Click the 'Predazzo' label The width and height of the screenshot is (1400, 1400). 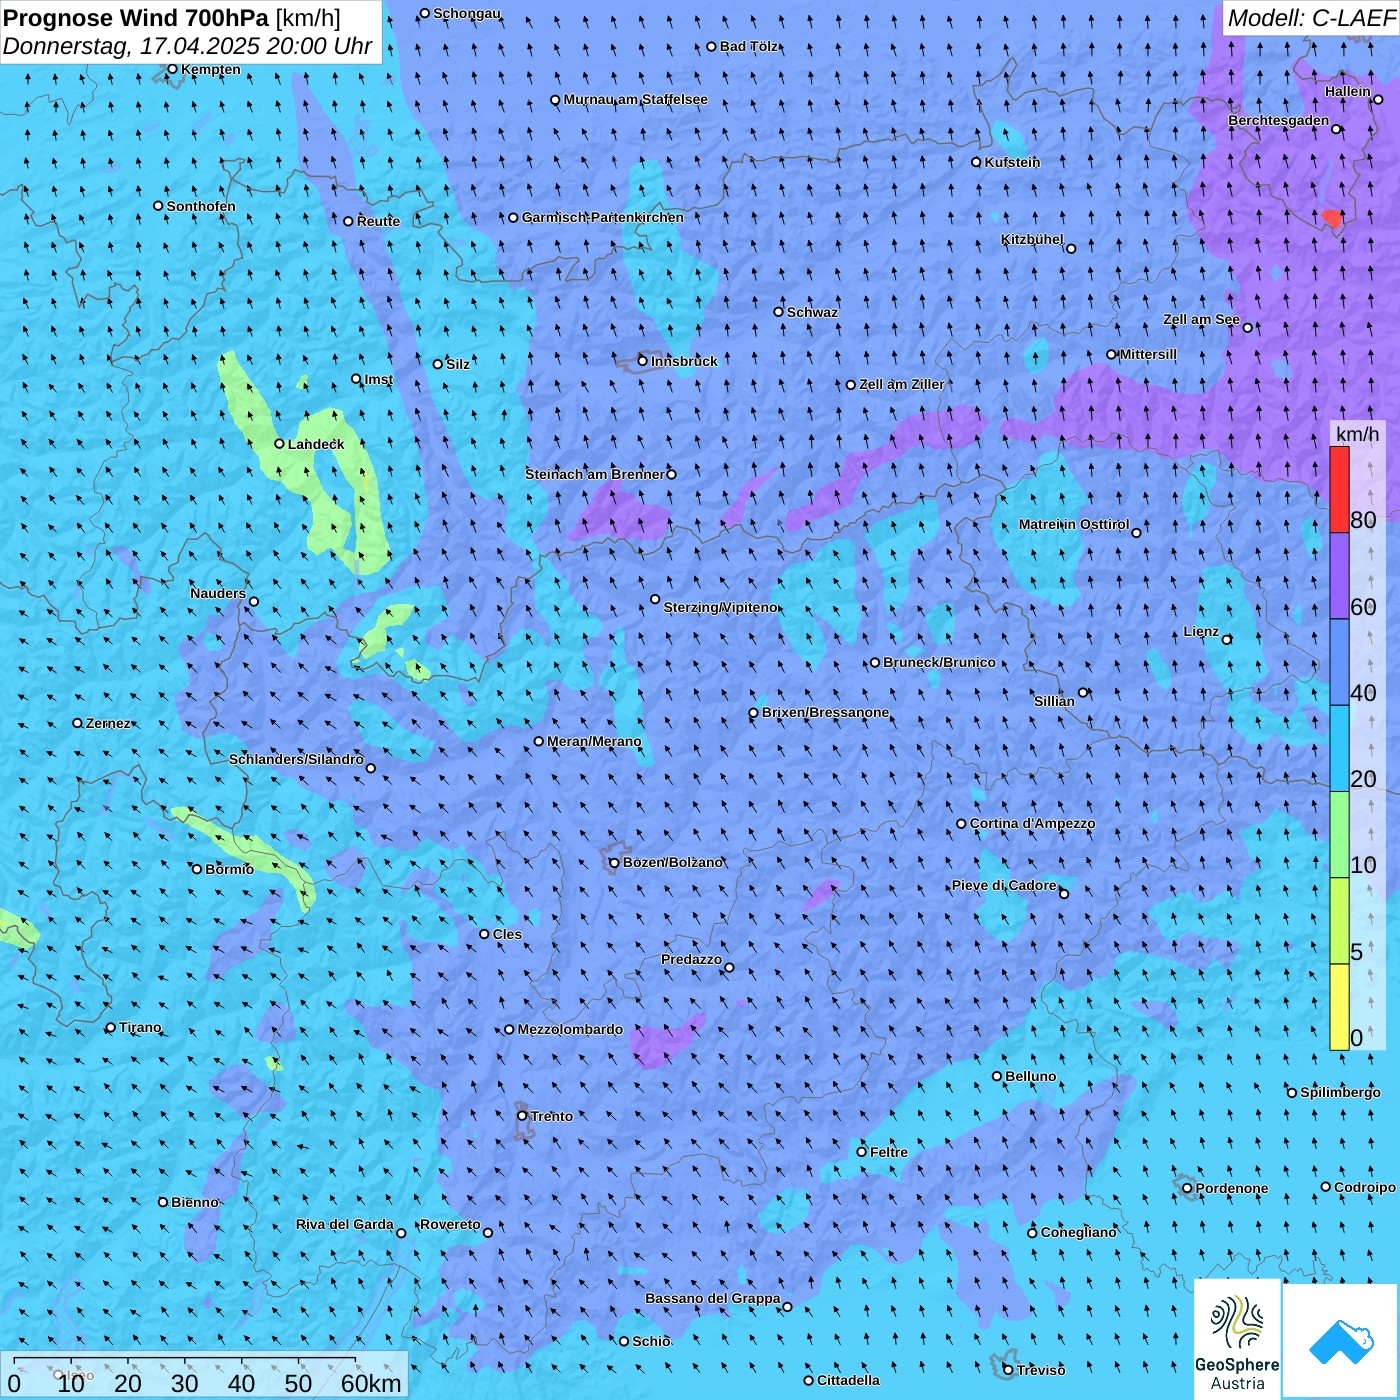tap(691, 959)
